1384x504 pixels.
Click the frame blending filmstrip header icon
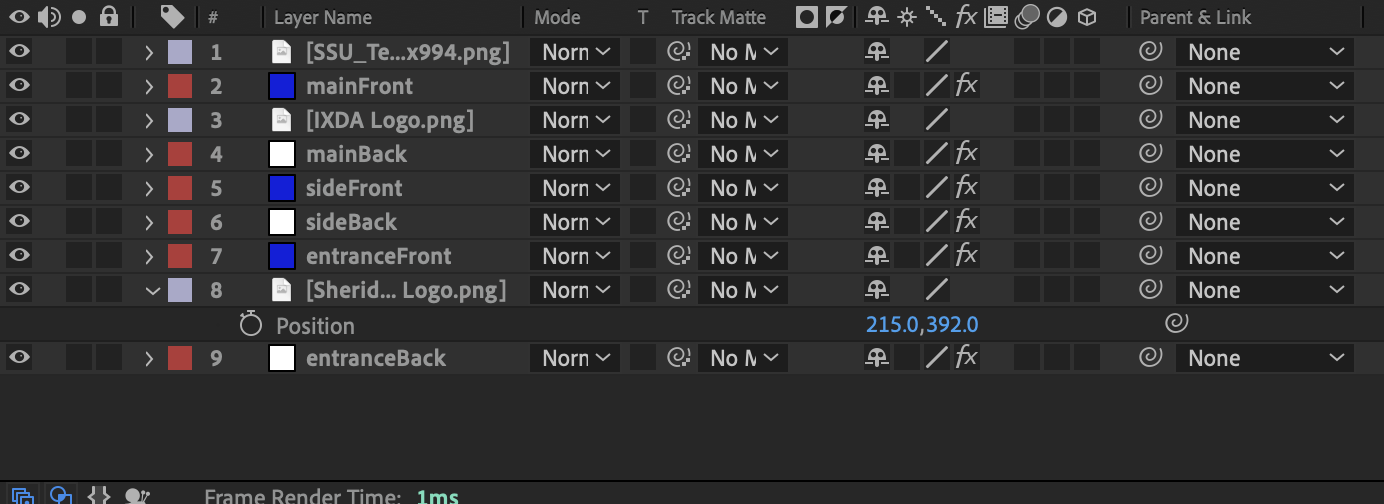pyautogui.click(x=996, y=17)
